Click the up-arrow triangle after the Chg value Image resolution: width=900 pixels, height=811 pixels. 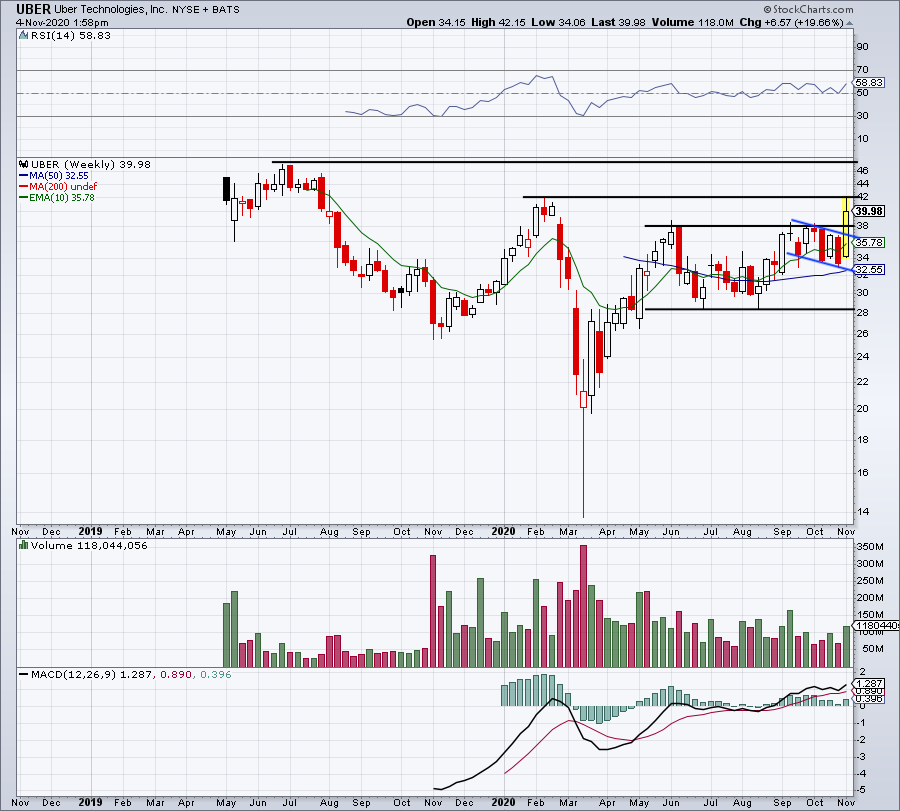[x=849, y=23]
